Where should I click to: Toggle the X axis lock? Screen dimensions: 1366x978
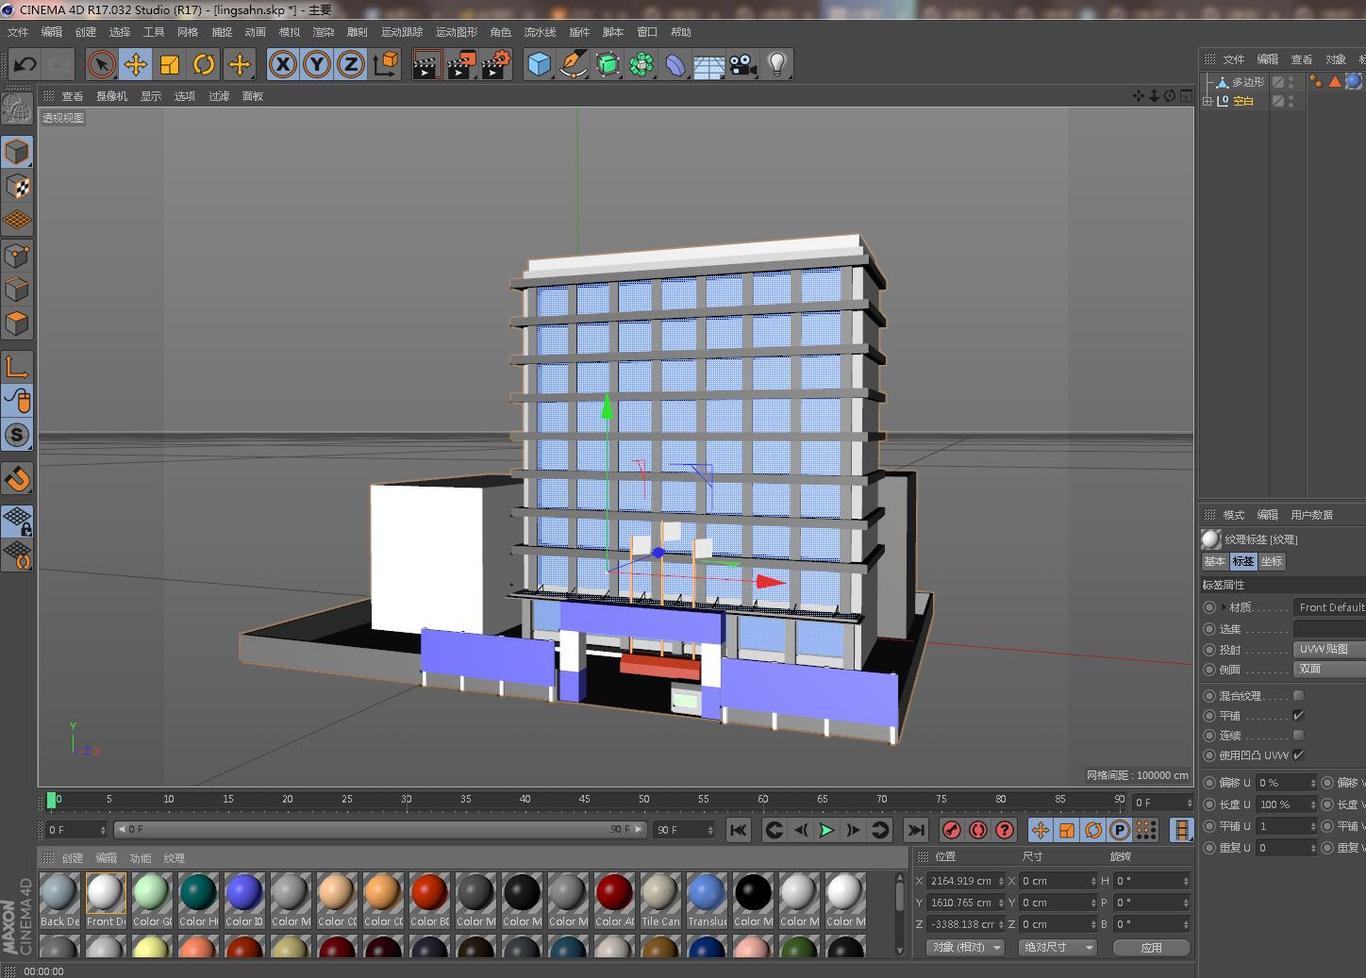coord(283,65)
